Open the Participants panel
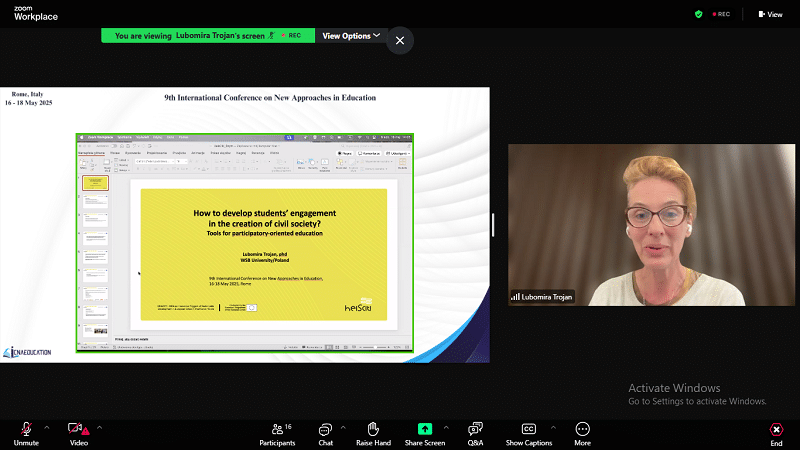This screenshot has width=800, height=450. pos(276,428)
